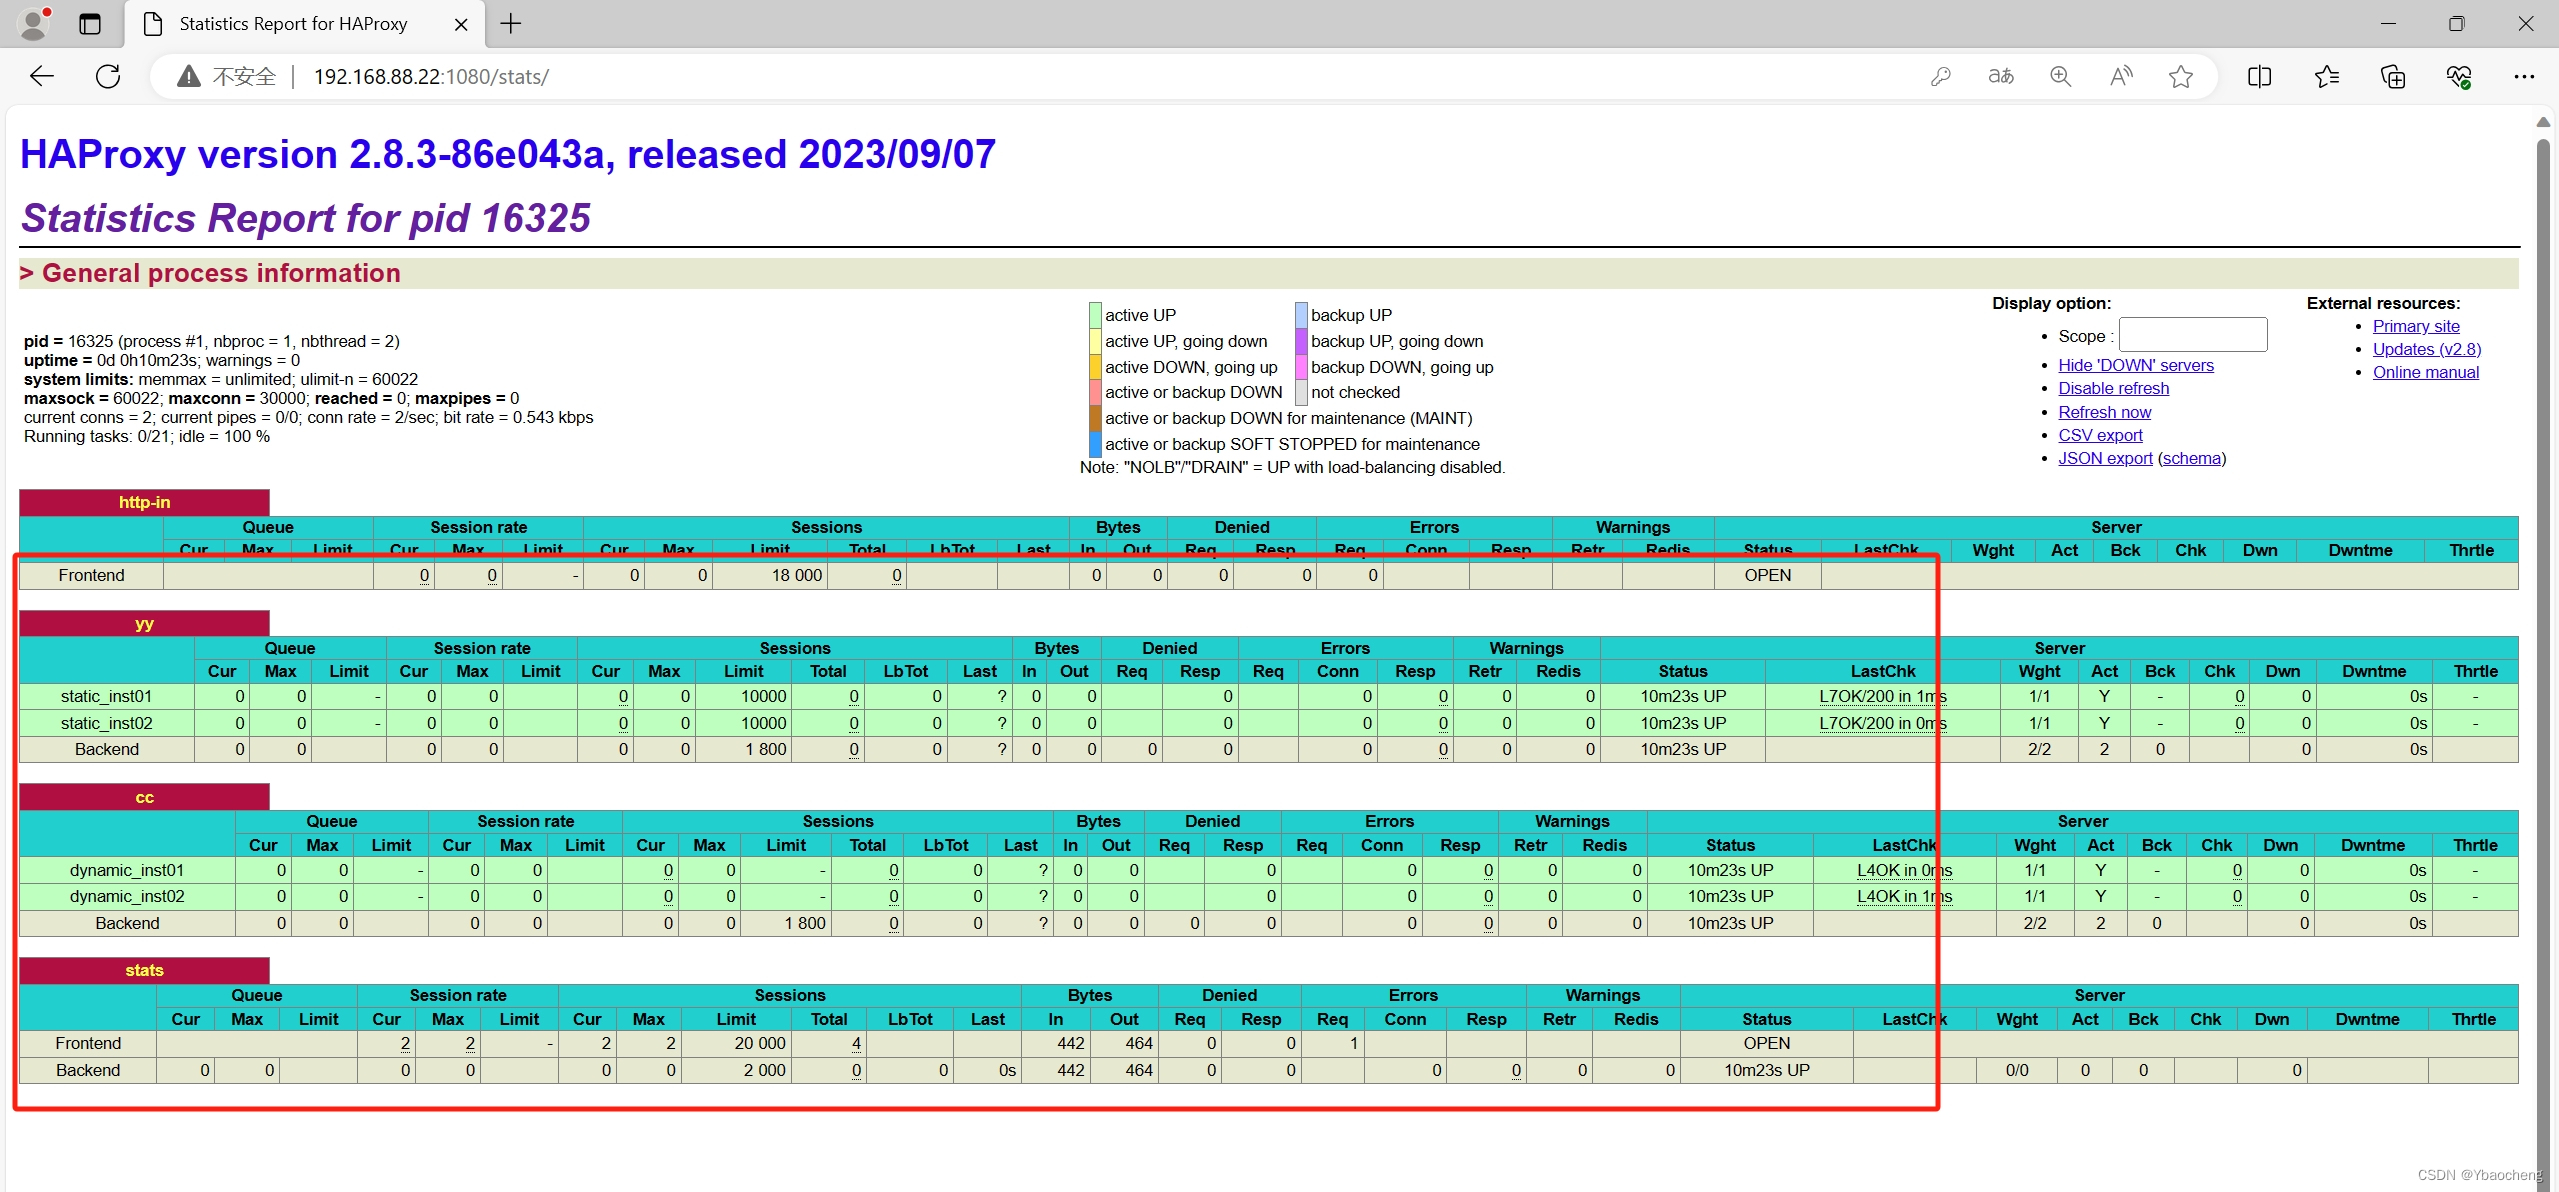Click Disable refresh link
The image size is (2559, 1192).
point(2113,388)
